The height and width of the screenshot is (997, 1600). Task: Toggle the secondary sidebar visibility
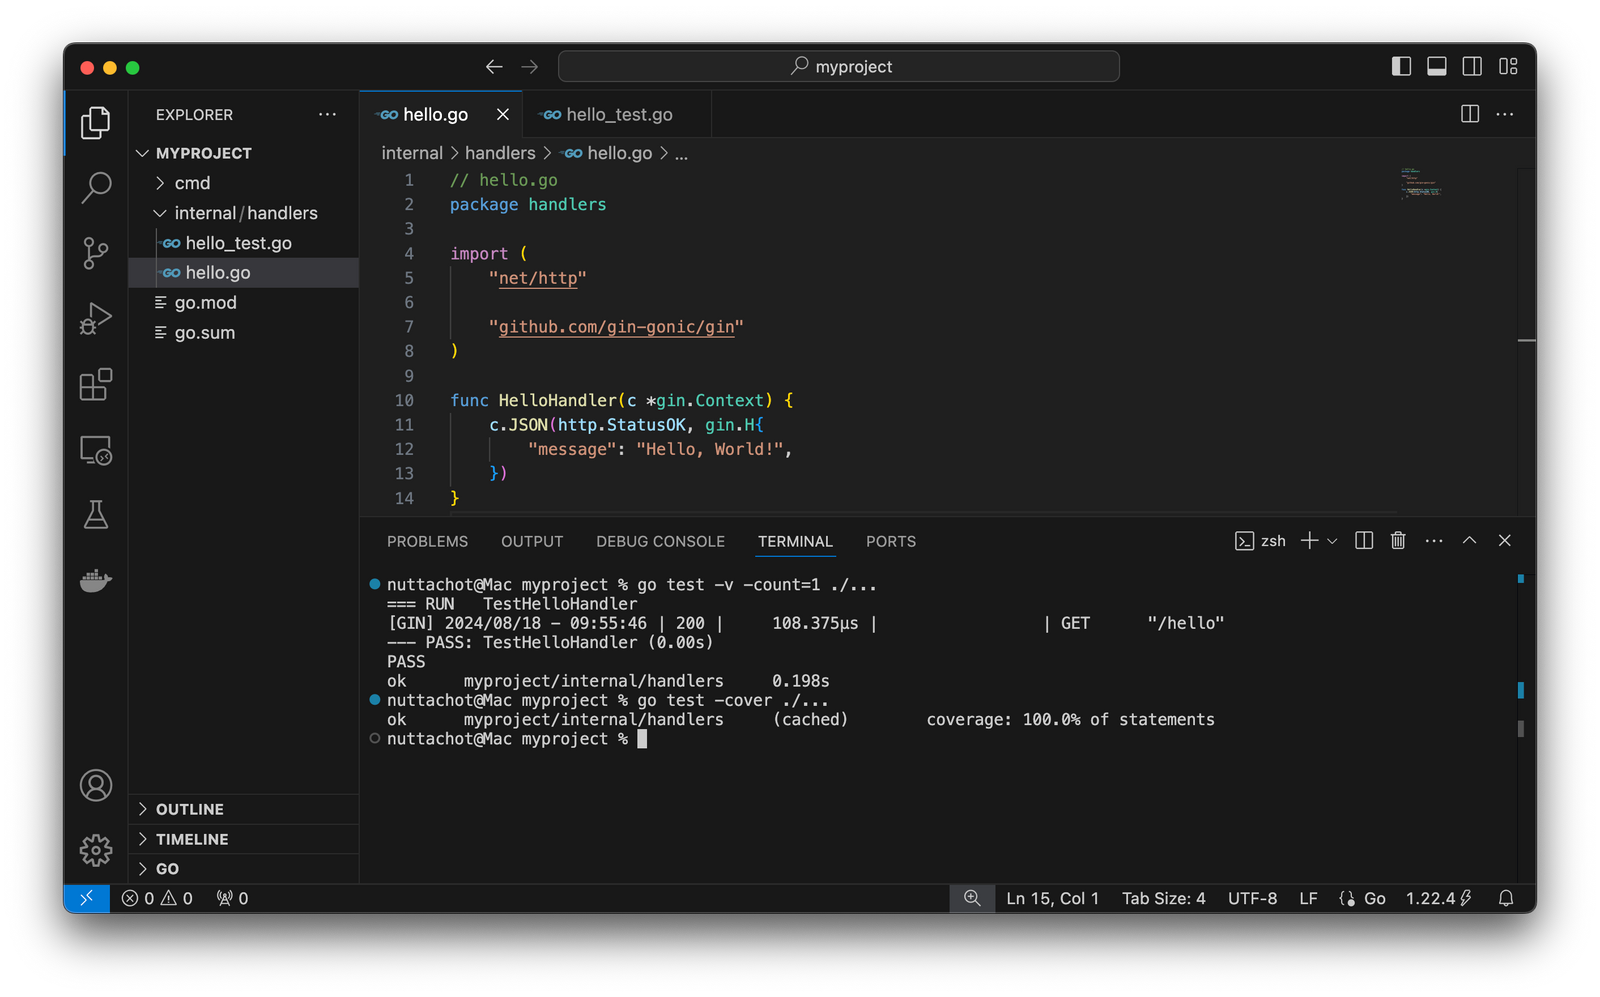(x=1472, y=66)
